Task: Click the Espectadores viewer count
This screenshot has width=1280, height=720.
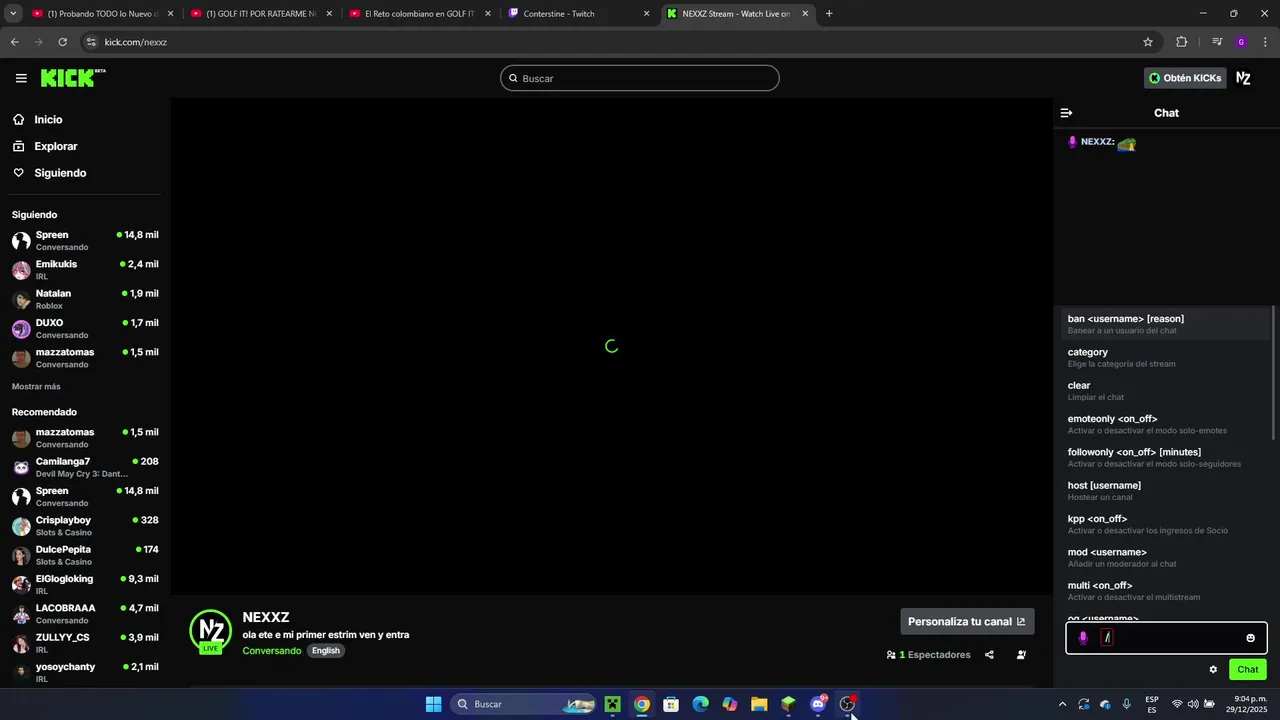Action: coord(928,655)
